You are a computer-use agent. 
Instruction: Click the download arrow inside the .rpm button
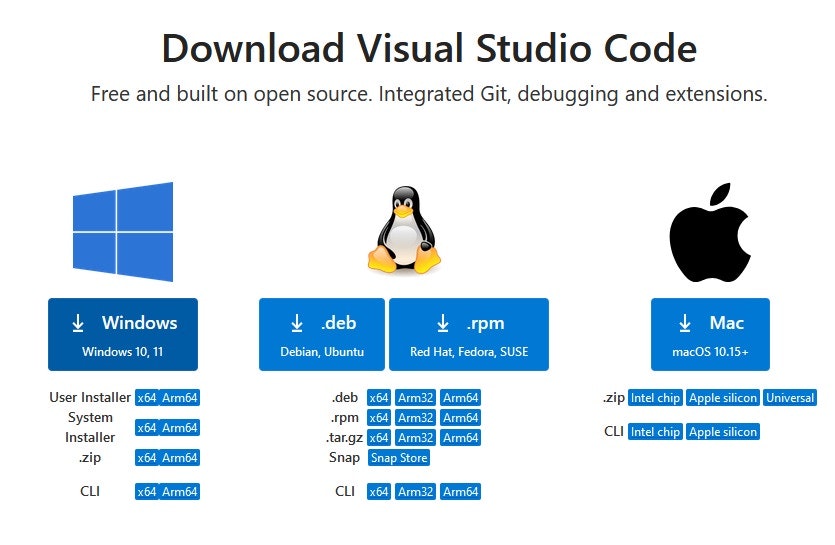[x=443, y=323]
